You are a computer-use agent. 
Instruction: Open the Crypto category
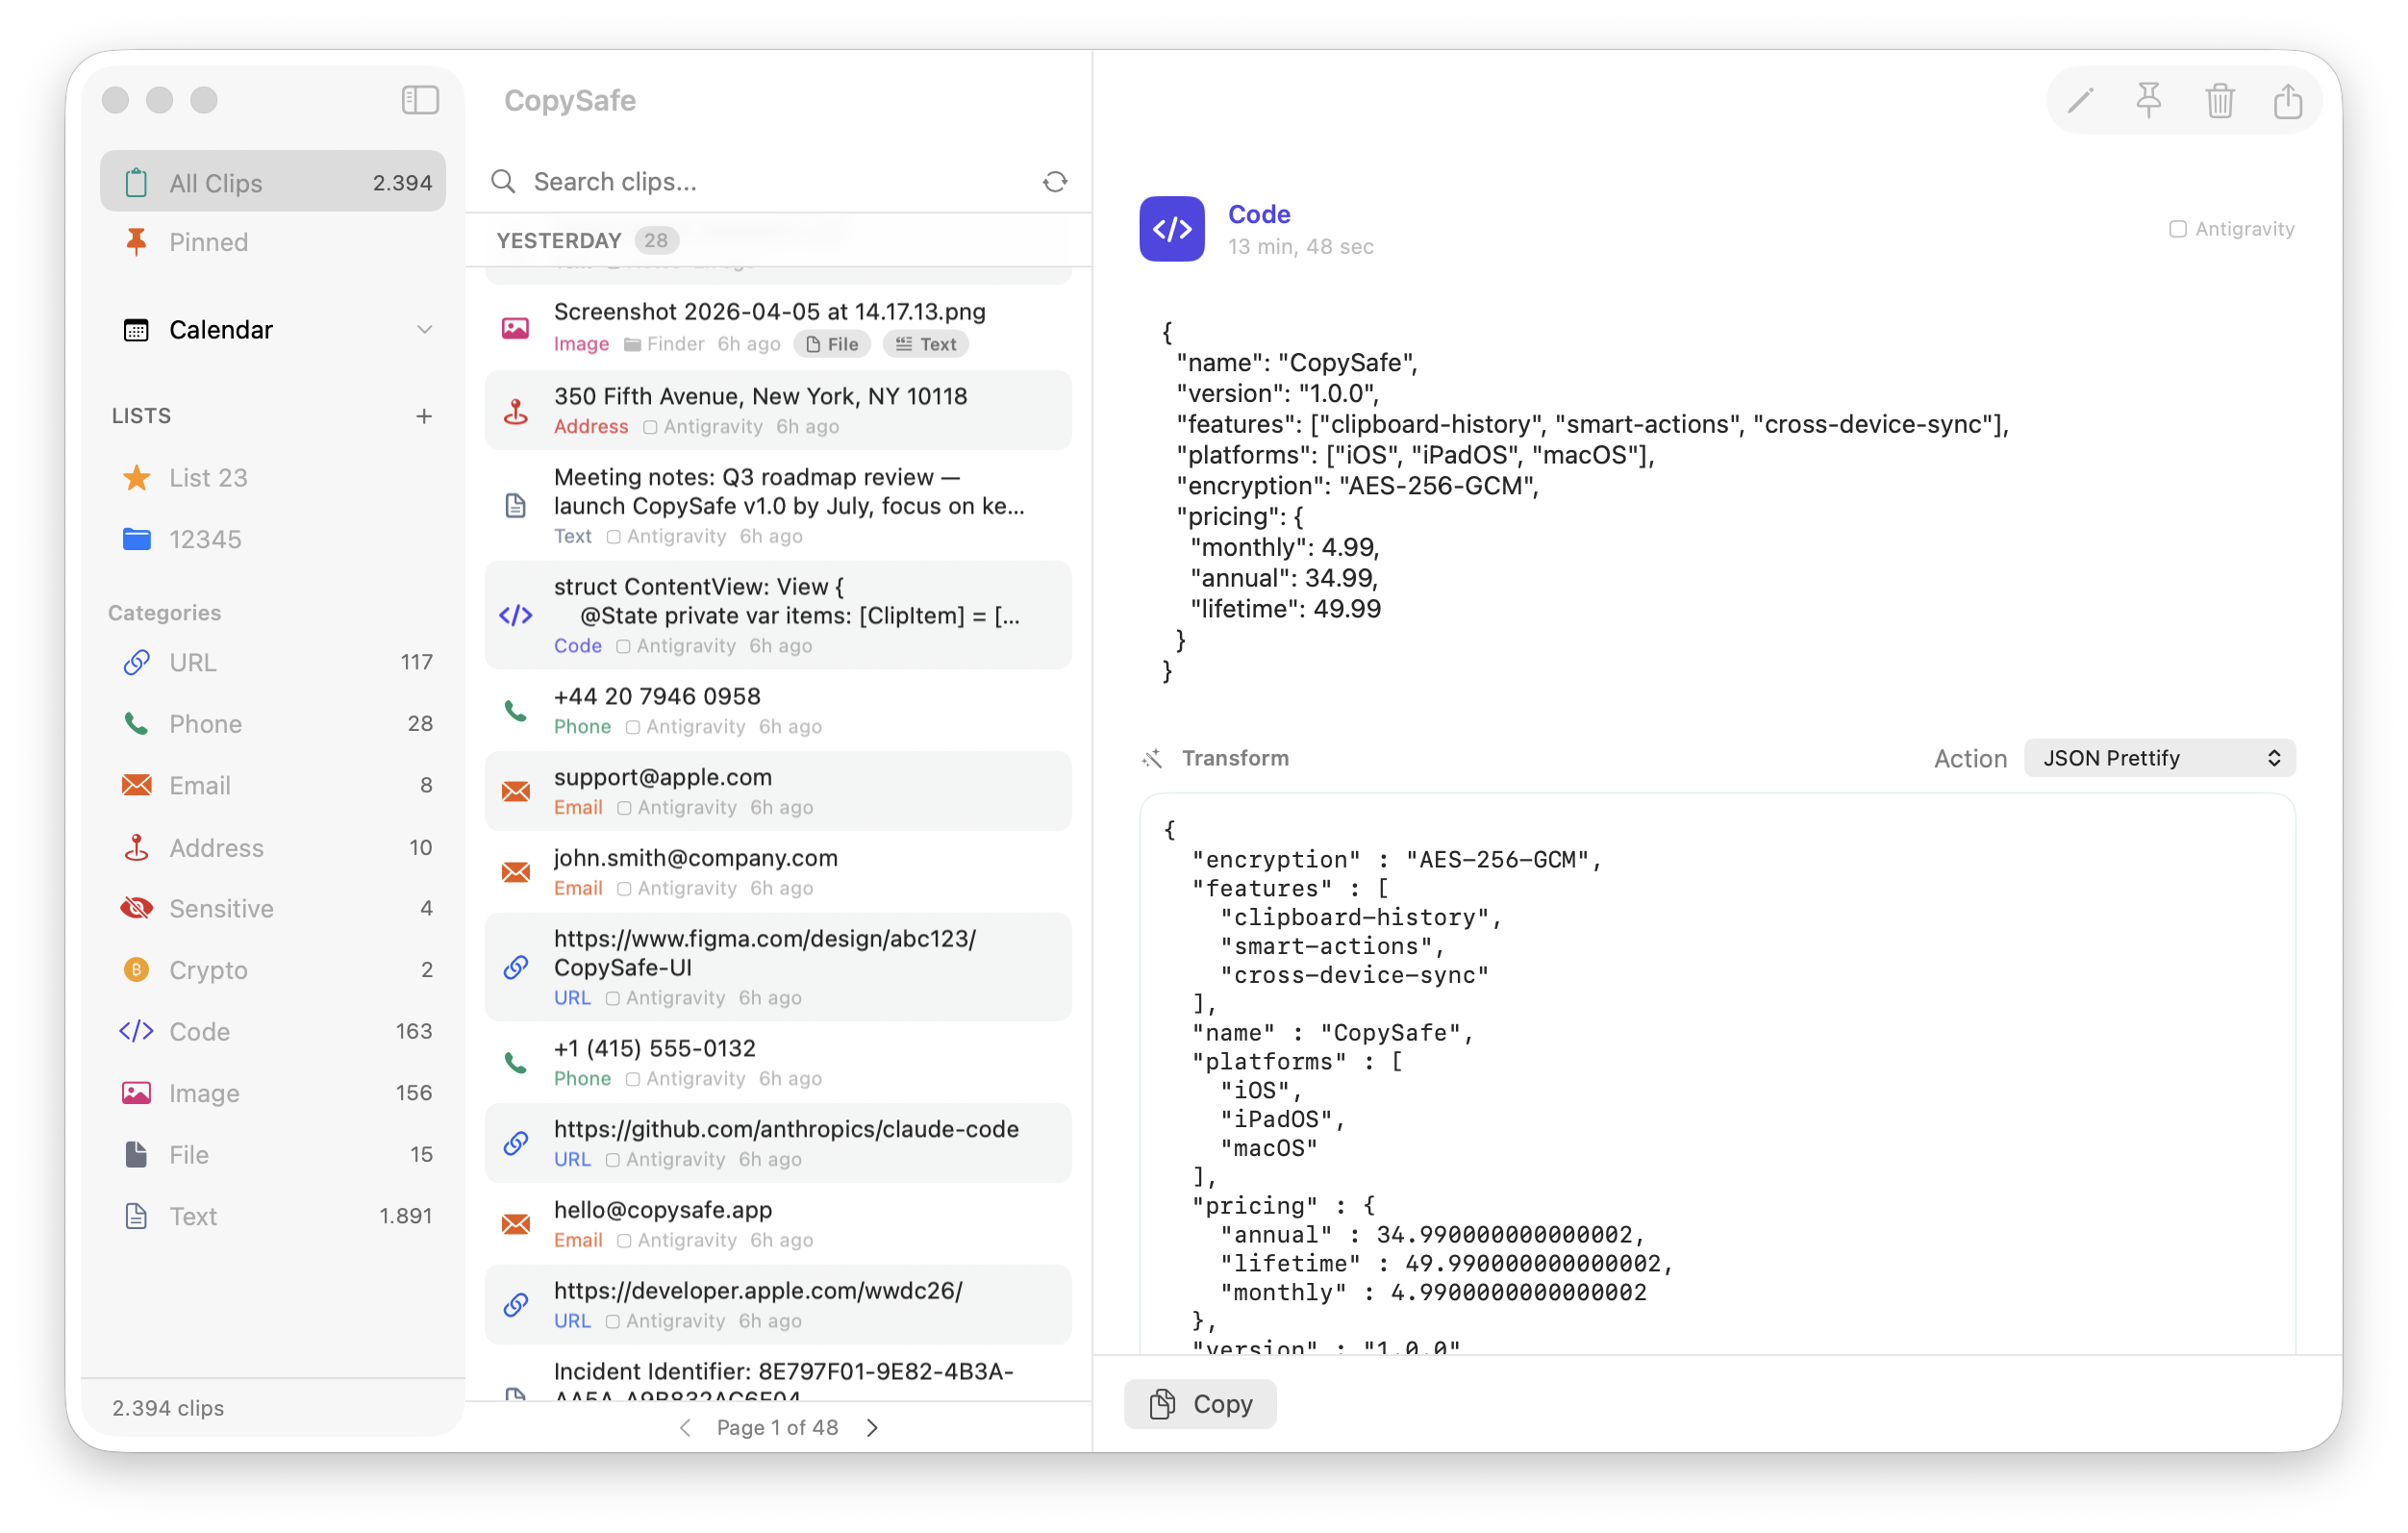208,970
